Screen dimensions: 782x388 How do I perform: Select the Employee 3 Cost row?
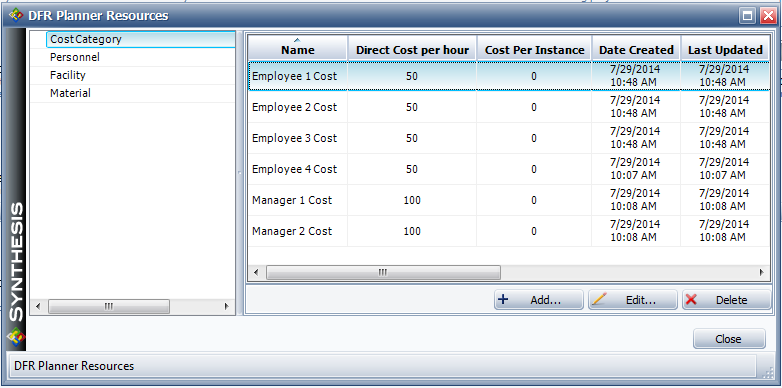tap(509, 138)
